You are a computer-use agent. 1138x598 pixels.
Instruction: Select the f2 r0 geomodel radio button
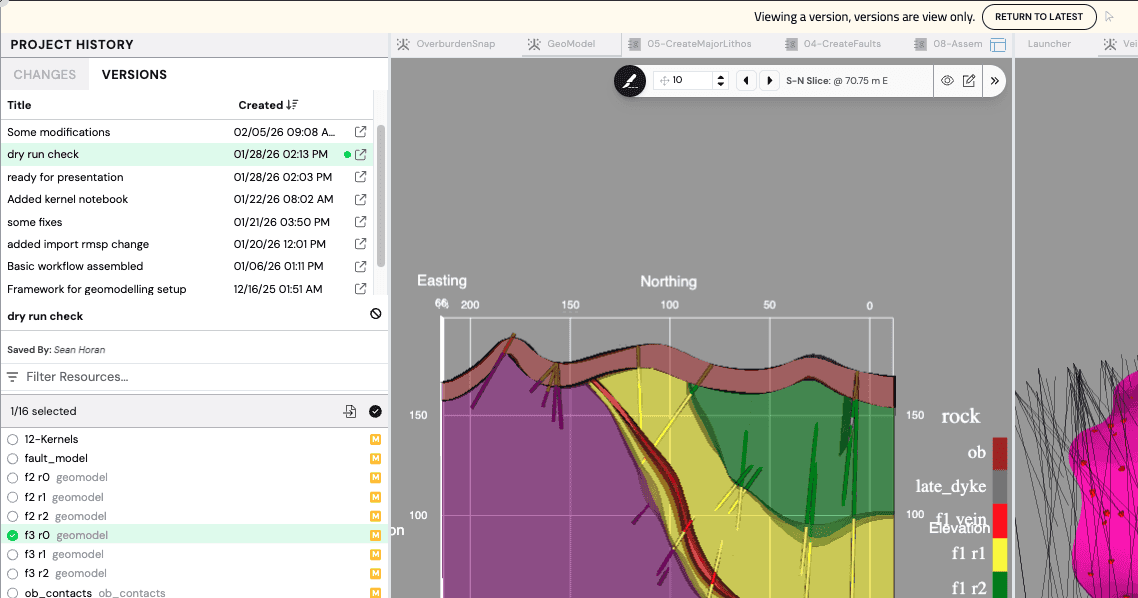pos(12,478)
